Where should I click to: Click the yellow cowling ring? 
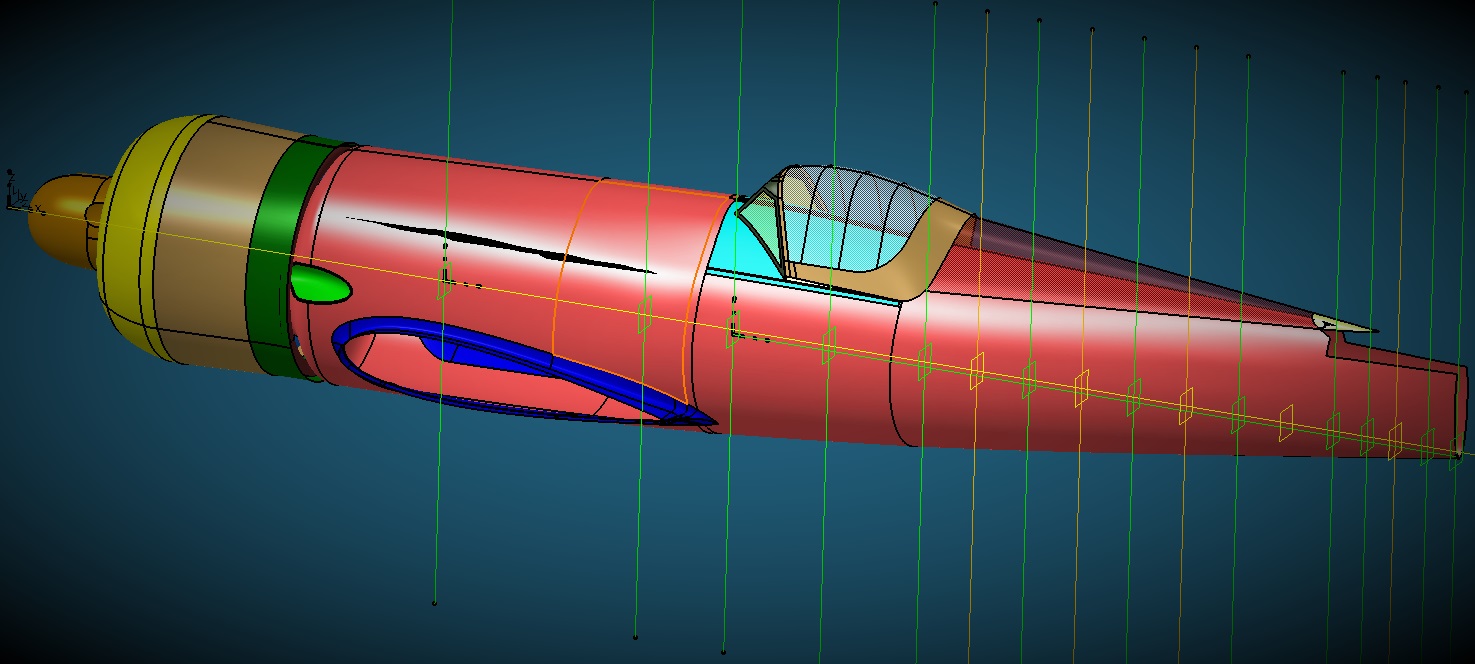(x=130, y=240)
